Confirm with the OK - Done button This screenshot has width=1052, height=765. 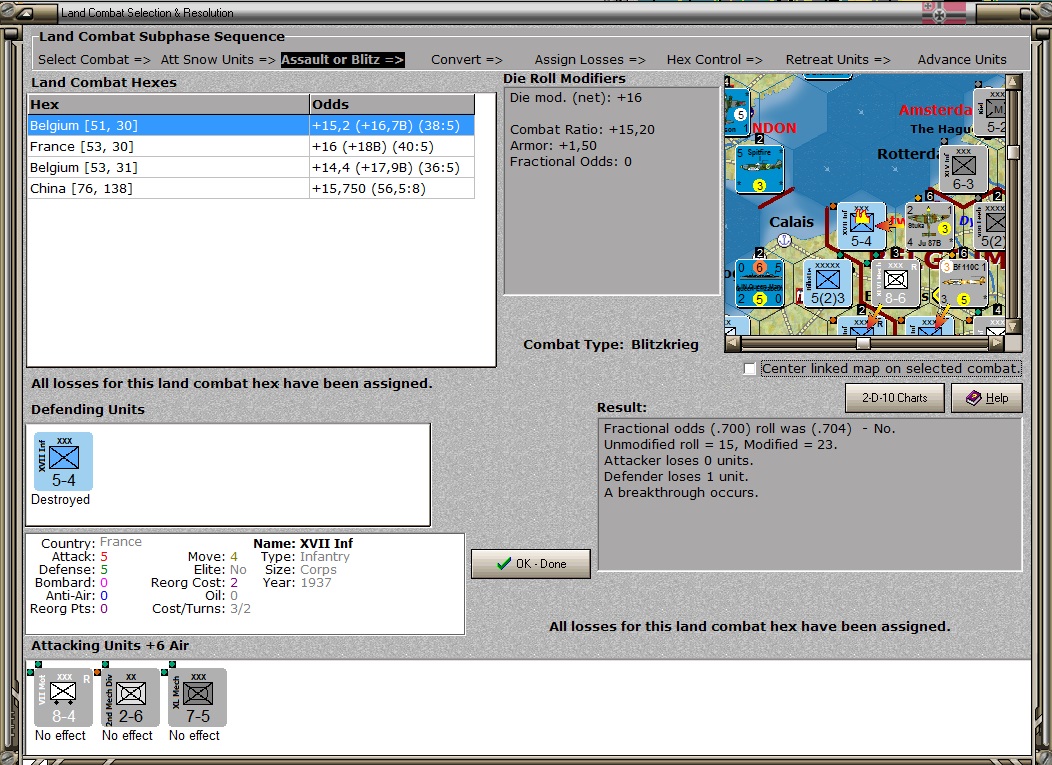coord(531,564)
